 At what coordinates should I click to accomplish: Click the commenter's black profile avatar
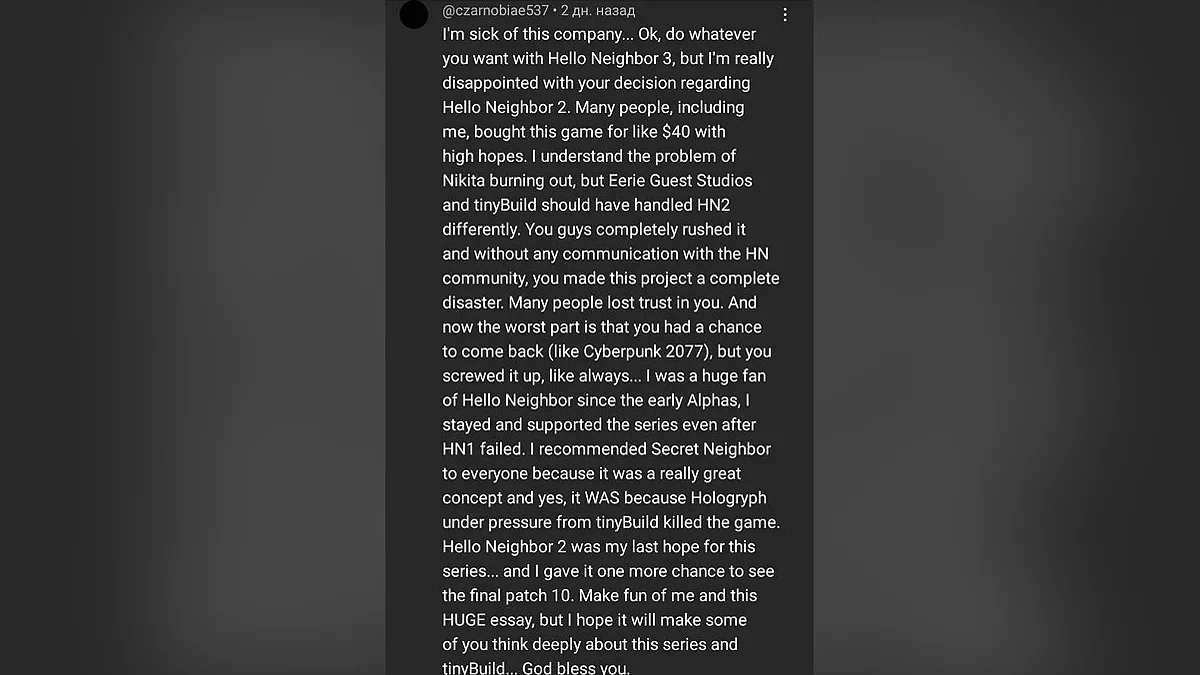click(x=414, y=15)
